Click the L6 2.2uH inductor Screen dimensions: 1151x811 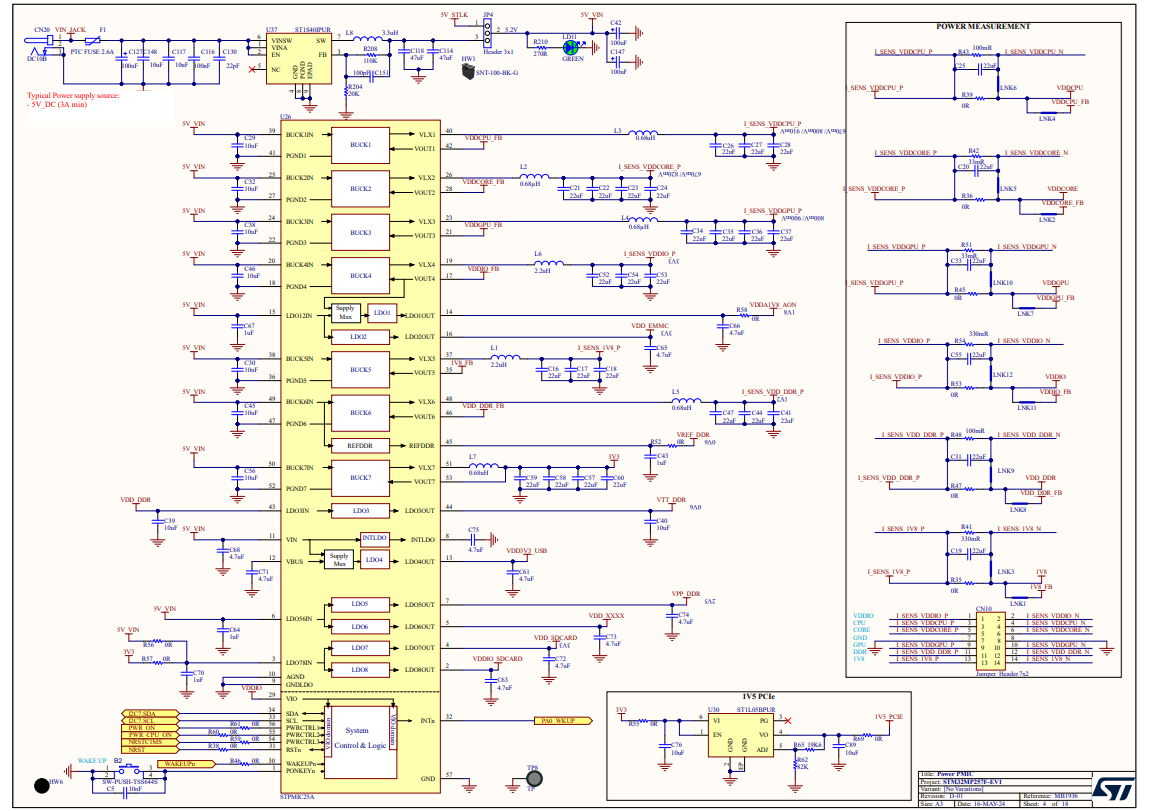click(x=549, y=263)
